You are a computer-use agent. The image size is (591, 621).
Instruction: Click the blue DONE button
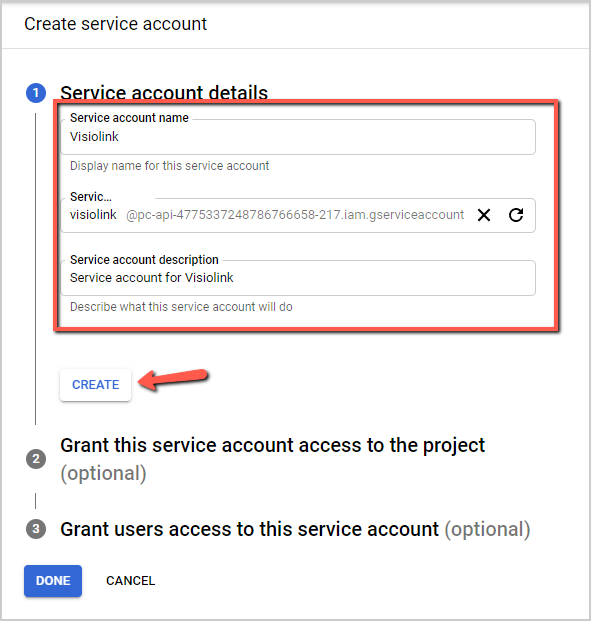coord(53,581)
